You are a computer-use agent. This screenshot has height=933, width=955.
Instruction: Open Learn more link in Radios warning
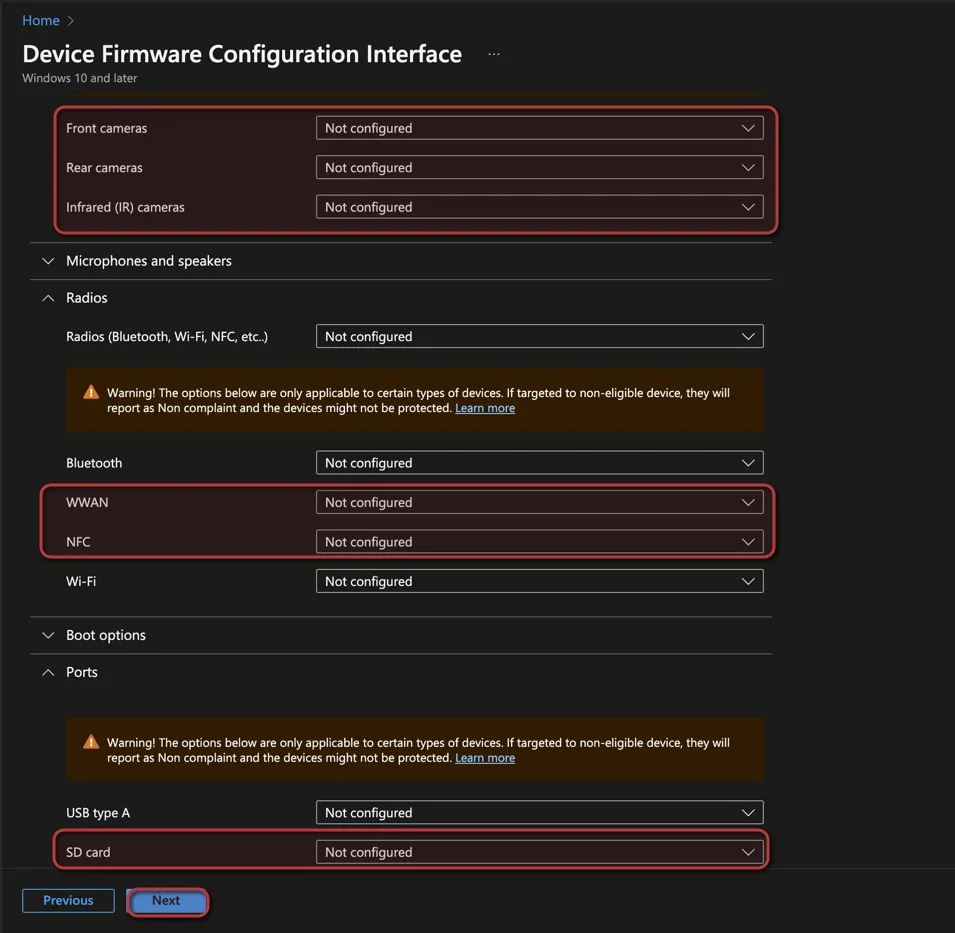[x=485, y=408]
